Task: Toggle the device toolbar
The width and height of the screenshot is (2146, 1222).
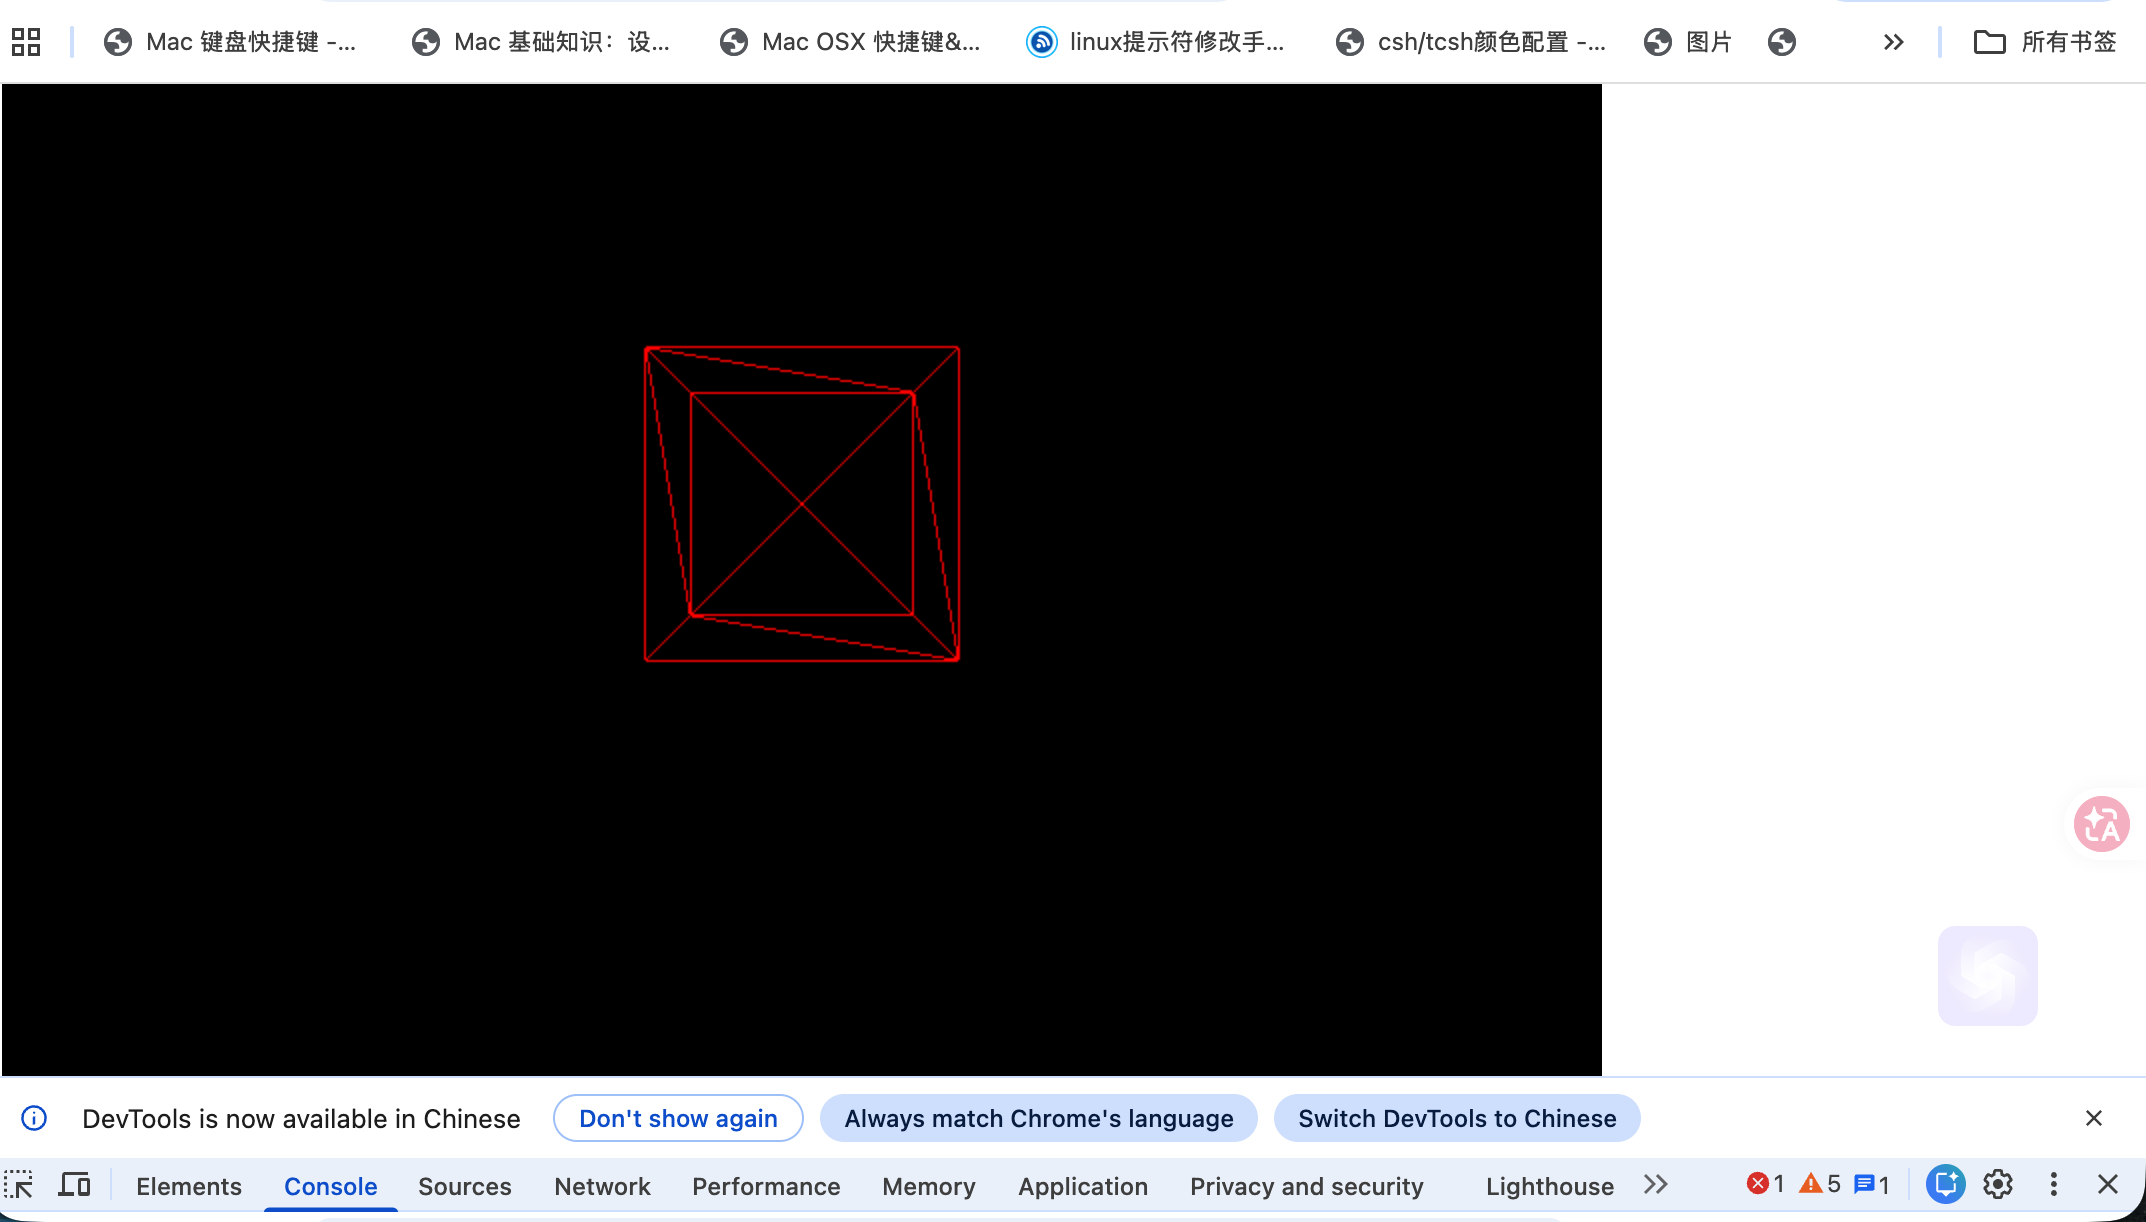Action: pyautogui.click(x=74, y=1186)
